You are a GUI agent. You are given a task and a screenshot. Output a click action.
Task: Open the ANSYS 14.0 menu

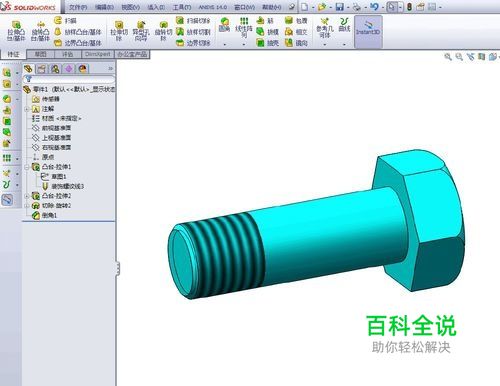click(213, 7)
